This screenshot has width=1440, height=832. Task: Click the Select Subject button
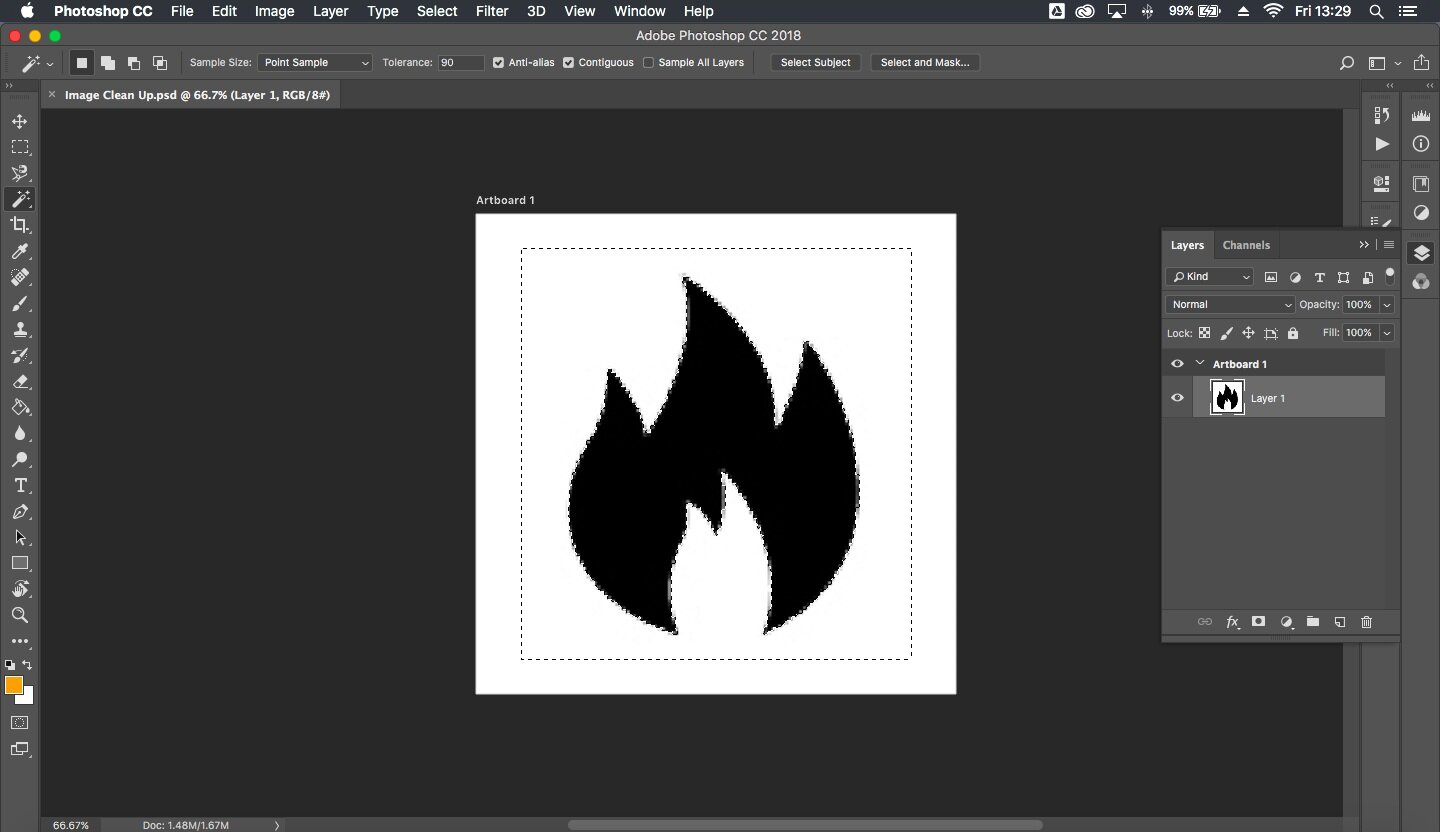click(815, 62)
